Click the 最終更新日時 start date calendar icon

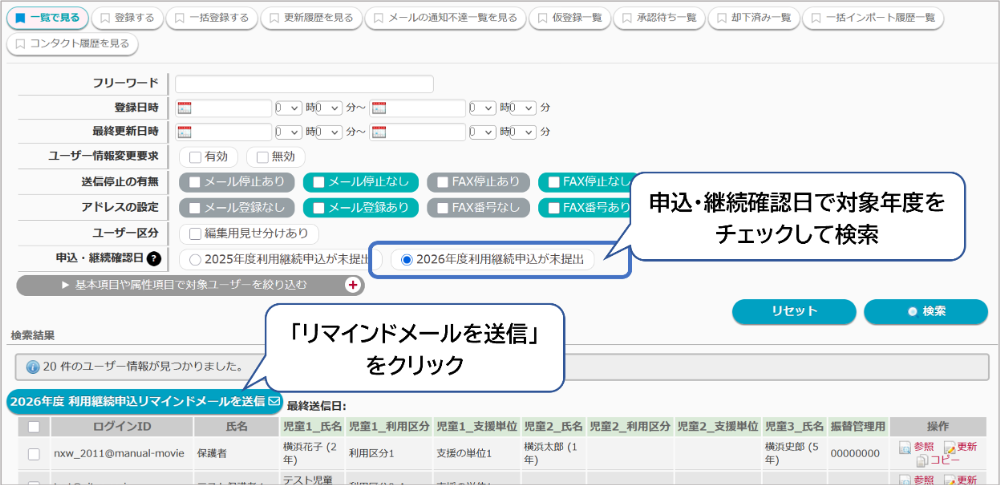coord(184,132)
